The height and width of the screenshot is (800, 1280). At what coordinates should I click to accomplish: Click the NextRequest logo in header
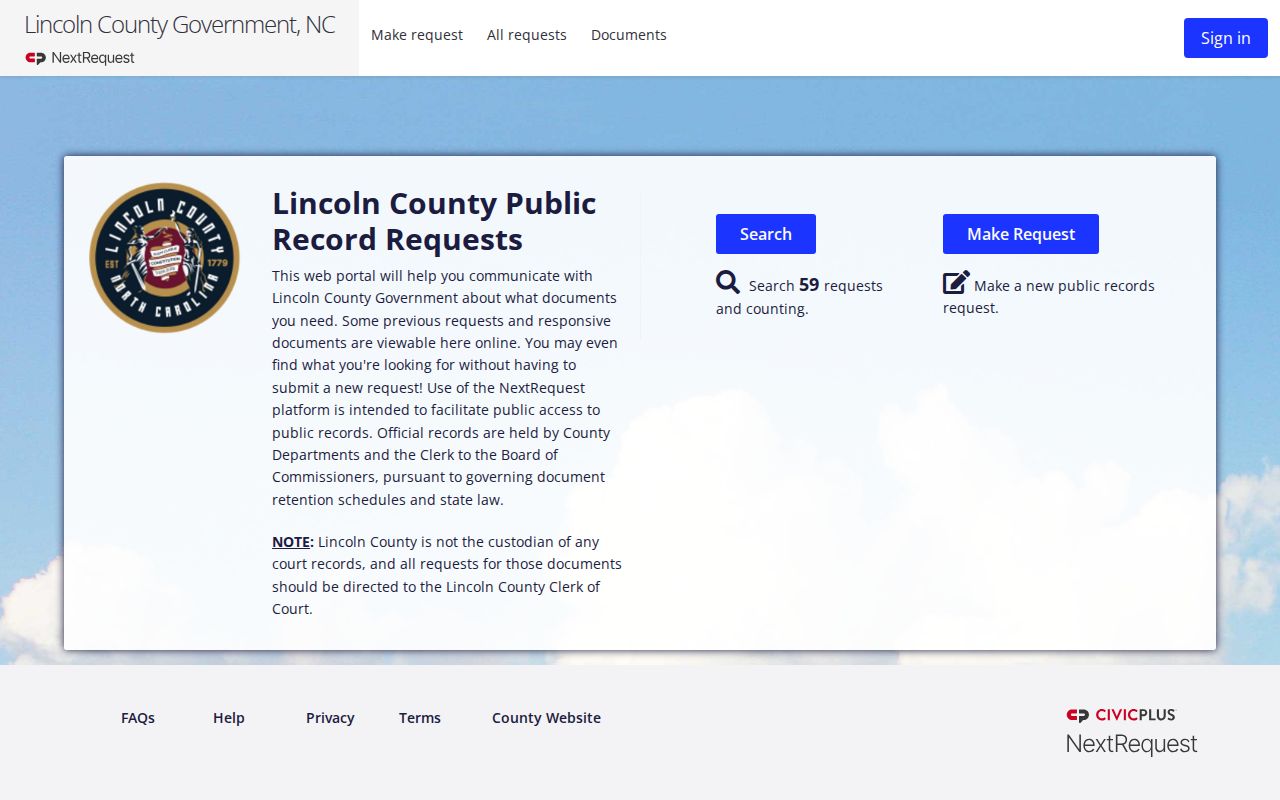click(80, 58)
